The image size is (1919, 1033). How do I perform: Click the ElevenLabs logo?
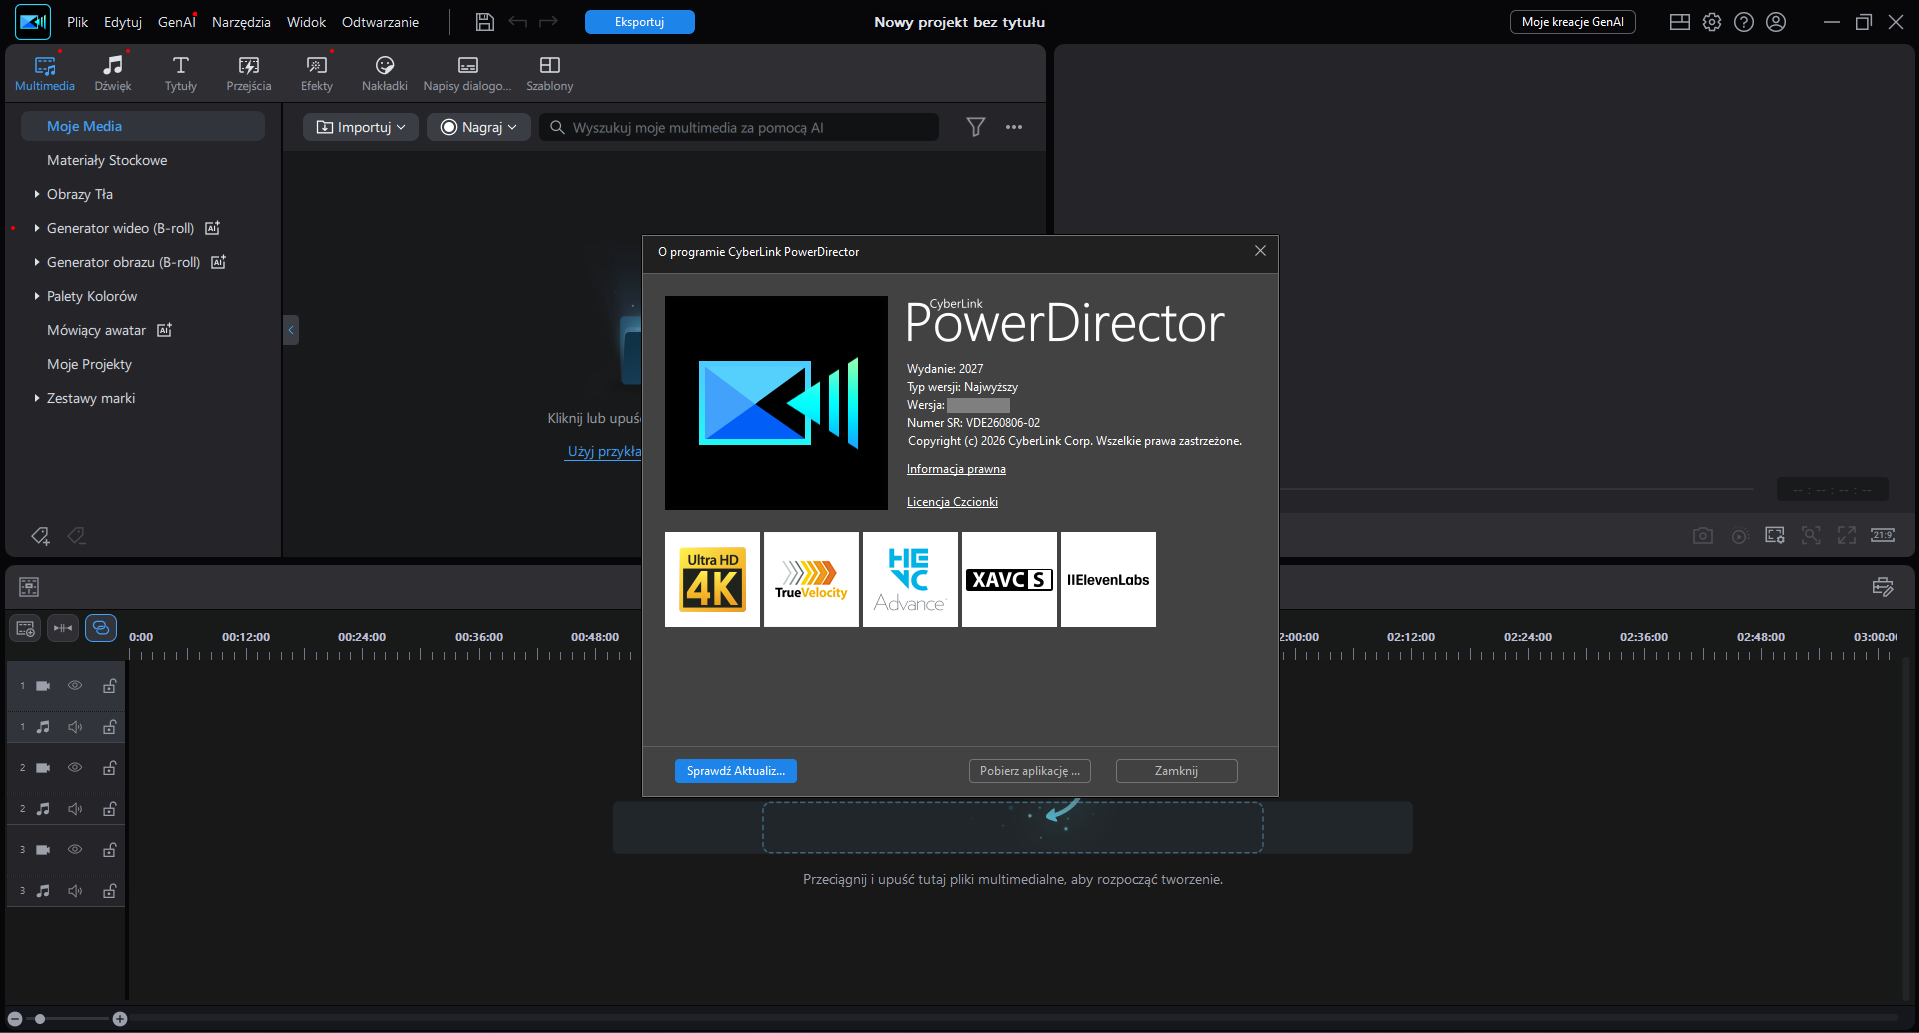[x=1108, y=580]
